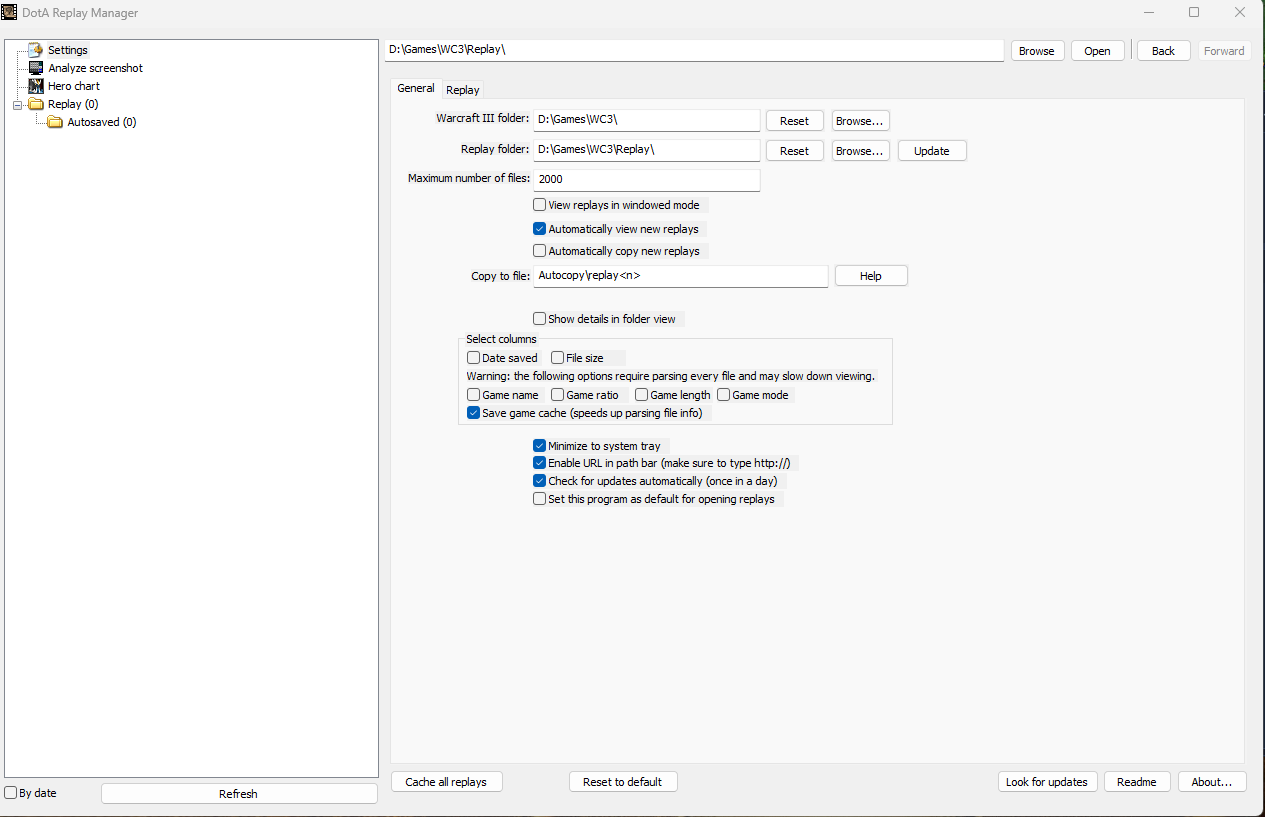Reset the Warcraft III folder path
This screenshot has width=1265, height=817.
pos(795,121)
